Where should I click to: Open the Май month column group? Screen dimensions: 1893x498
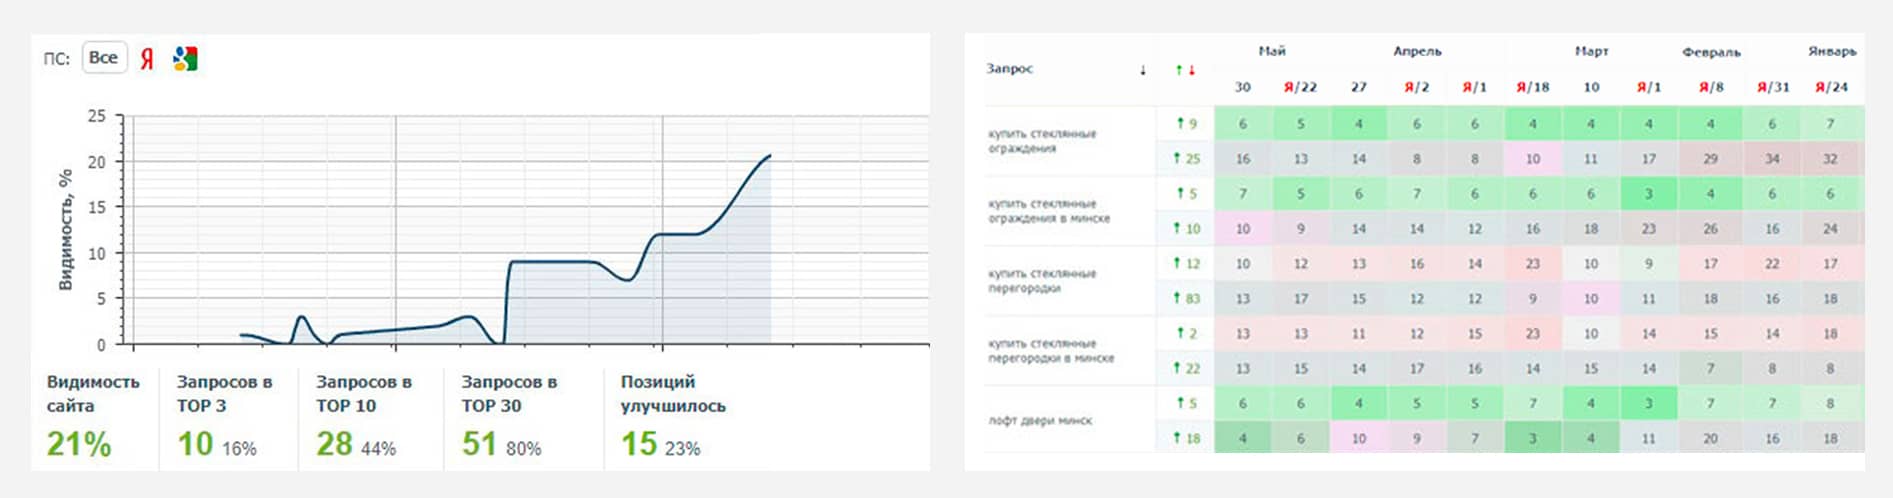(x=1272, y=51)
